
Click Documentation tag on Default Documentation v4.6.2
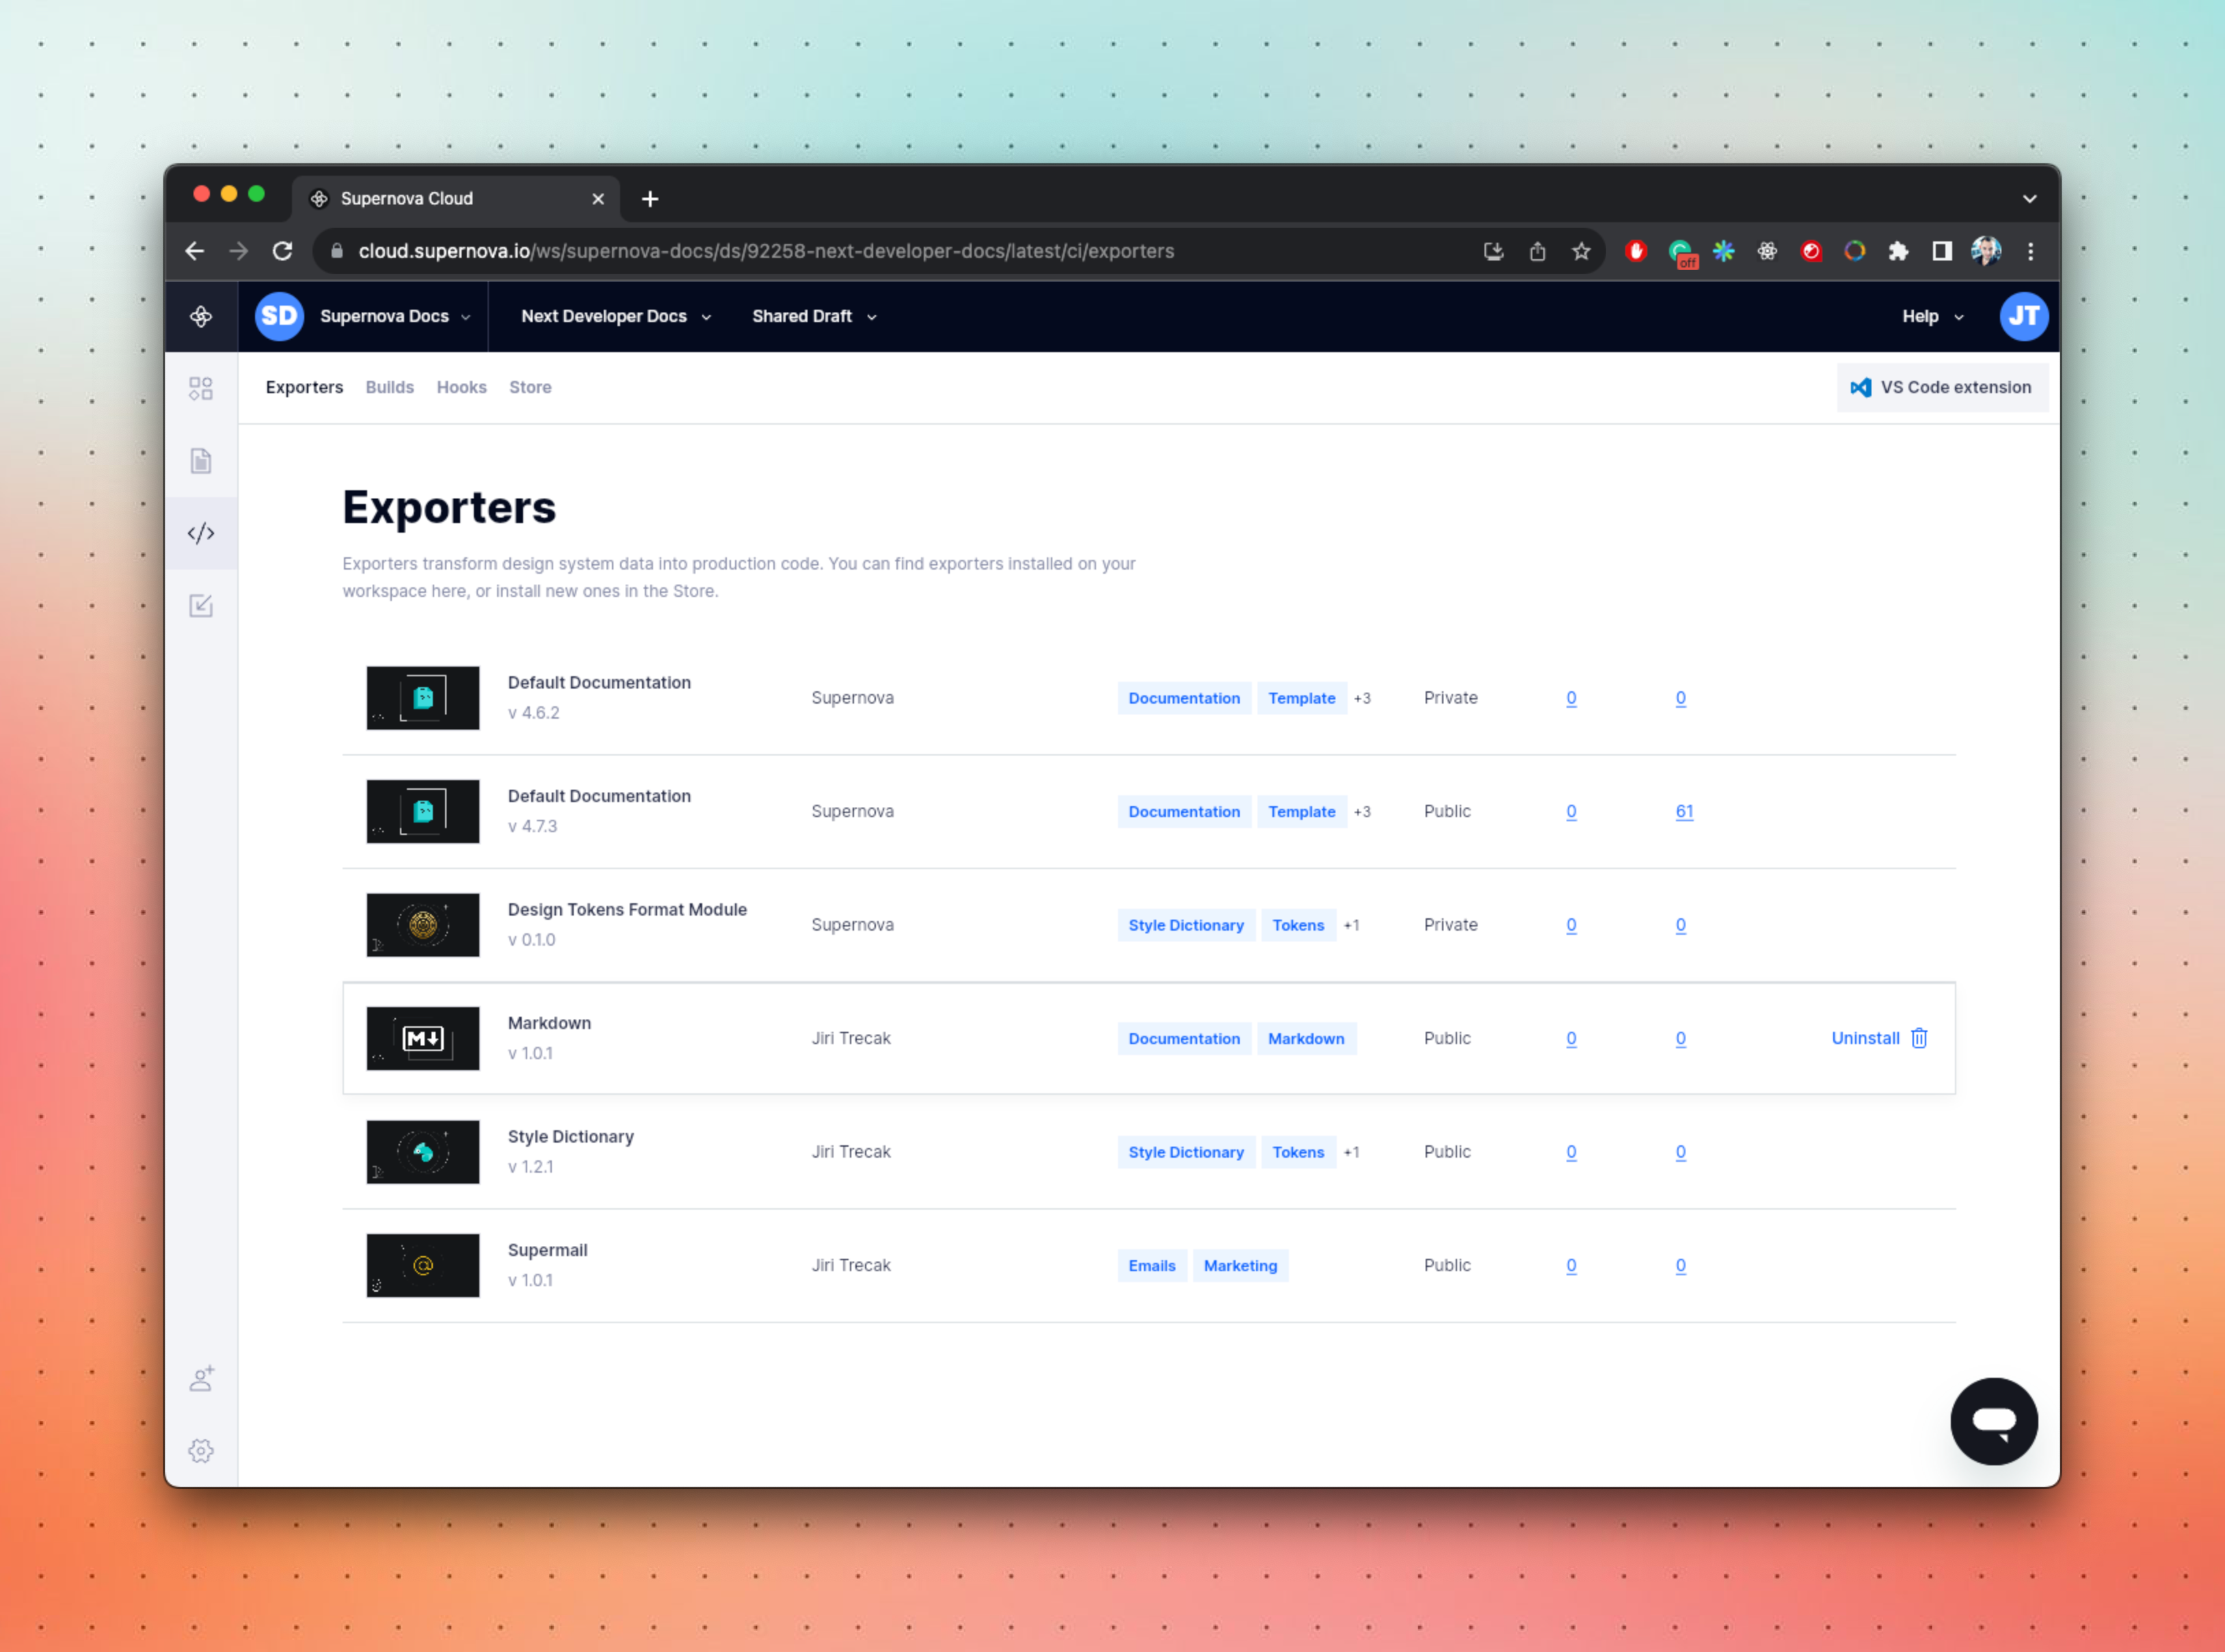(1184, 698)
